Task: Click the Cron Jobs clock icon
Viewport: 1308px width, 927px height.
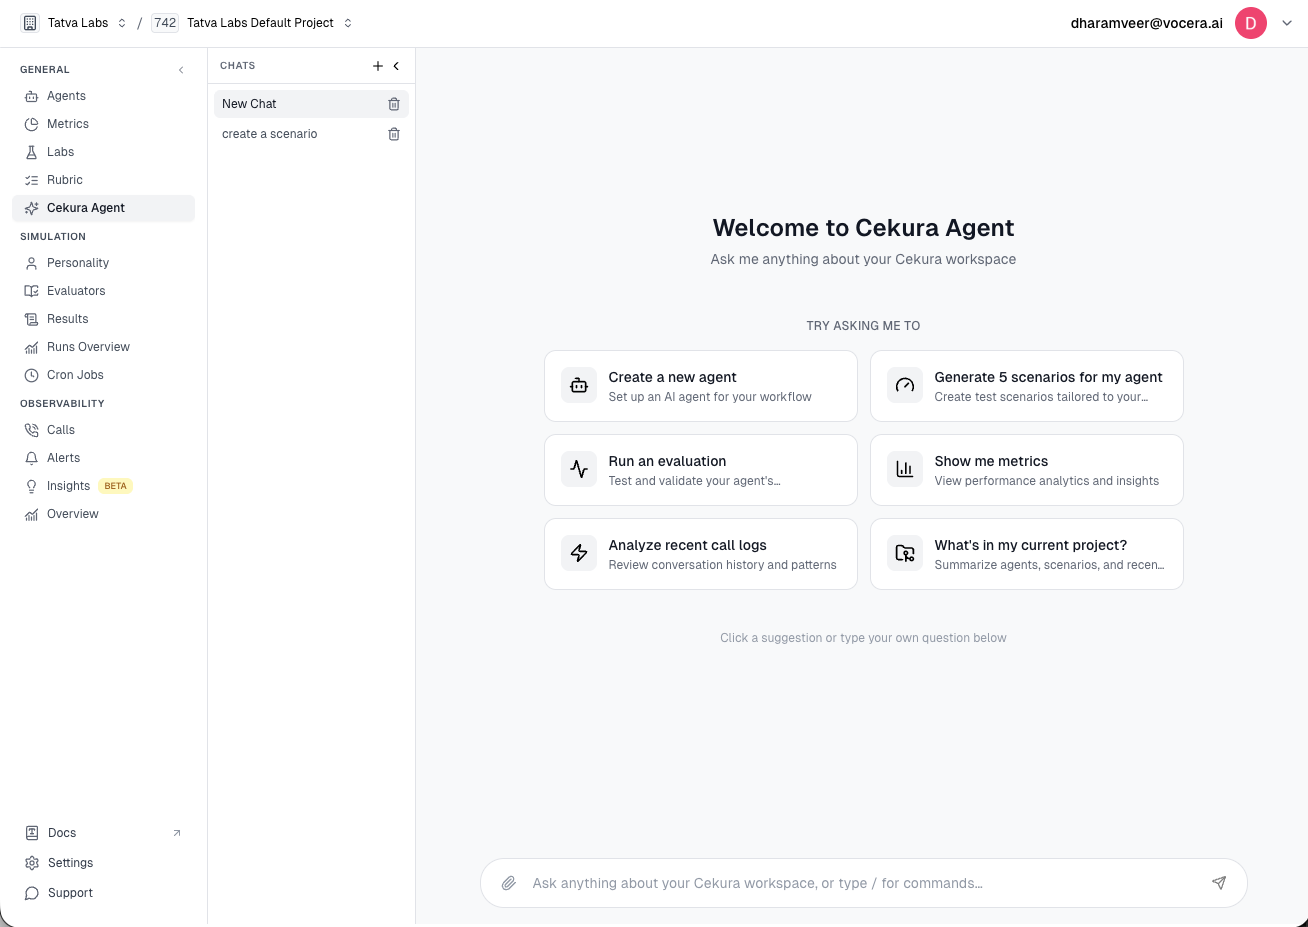Action: point(32,375)
